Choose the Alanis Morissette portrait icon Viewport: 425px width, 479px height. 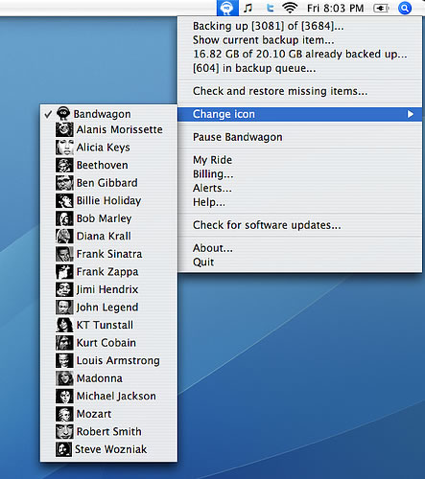pyautogui.click(x=64, y=130)
